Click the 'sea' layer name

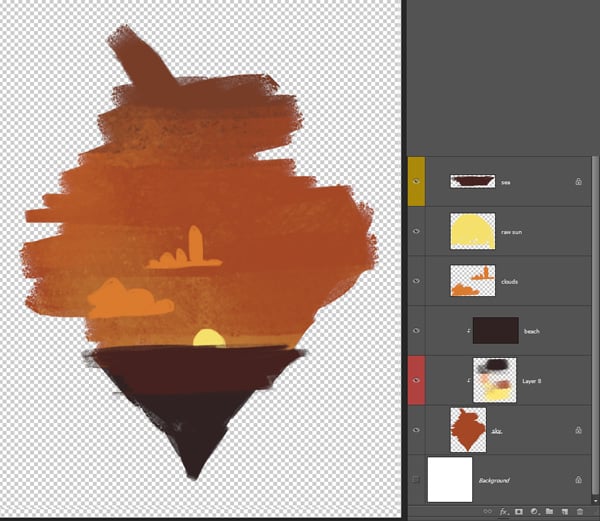(505, 182)
